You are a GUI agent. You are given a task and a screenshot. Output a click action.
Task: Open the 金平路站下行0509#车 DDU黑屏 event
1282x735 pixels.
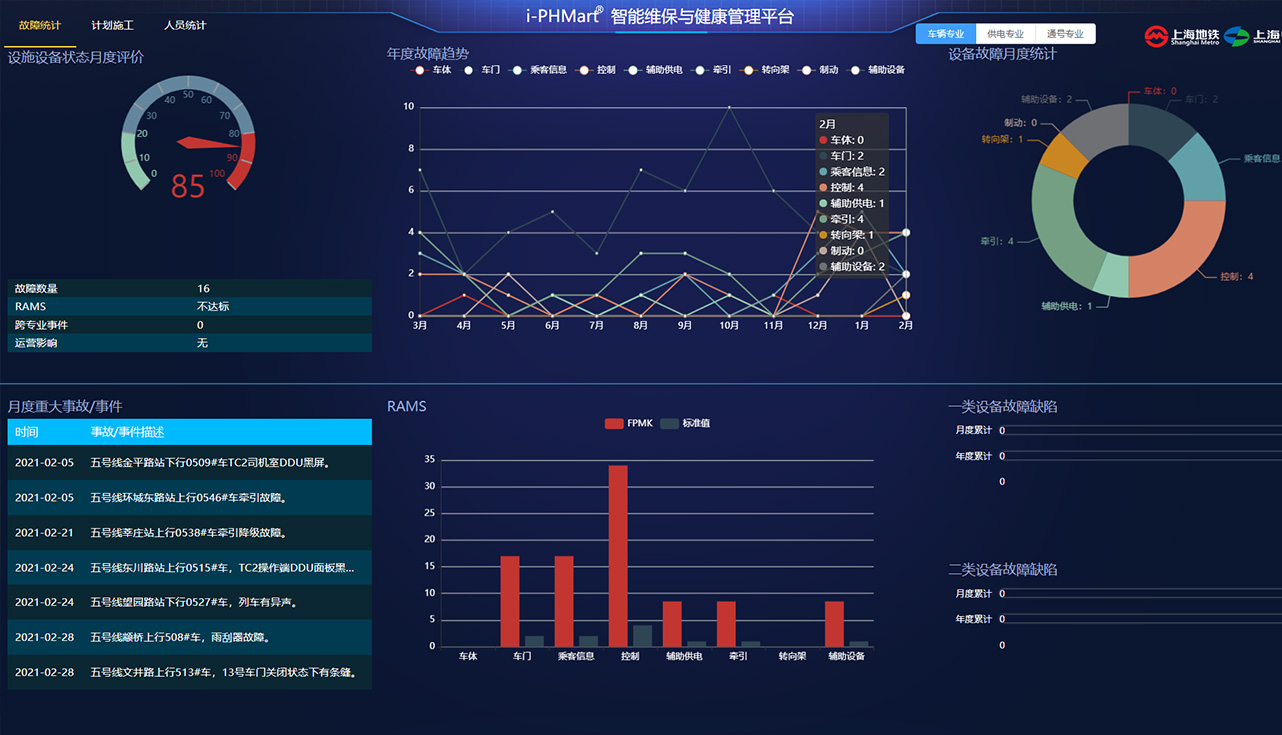tap(190, 462)
